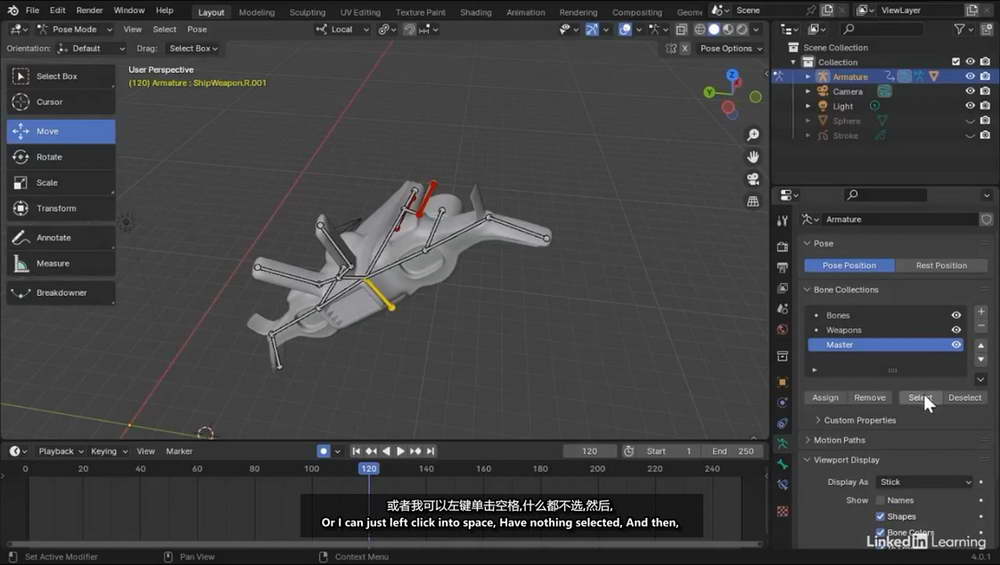1000x565 pixels.
Task: Hide the Master collection eye
Action: [x=956, y=345]
